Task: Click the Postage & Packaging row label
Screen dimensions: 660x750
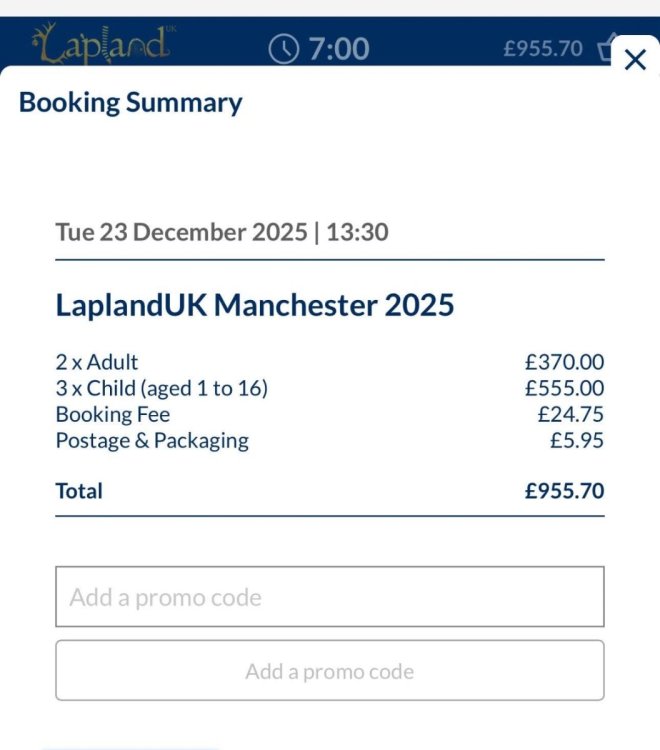Action: tap(152, 441)
